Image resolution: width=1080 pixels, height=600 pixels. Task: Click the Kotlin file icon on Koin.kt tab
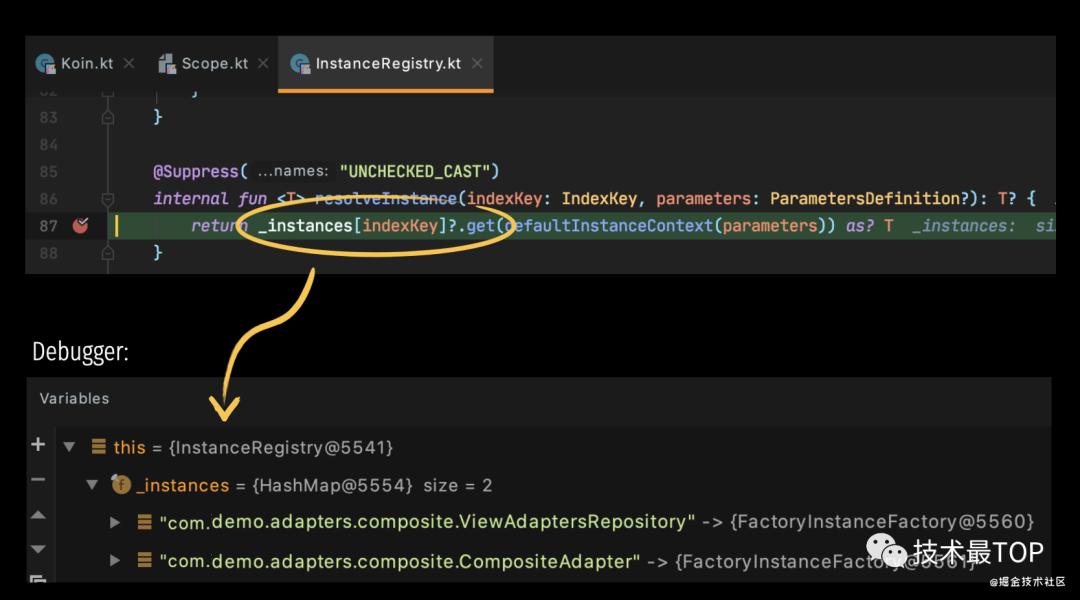pos(44,63)
